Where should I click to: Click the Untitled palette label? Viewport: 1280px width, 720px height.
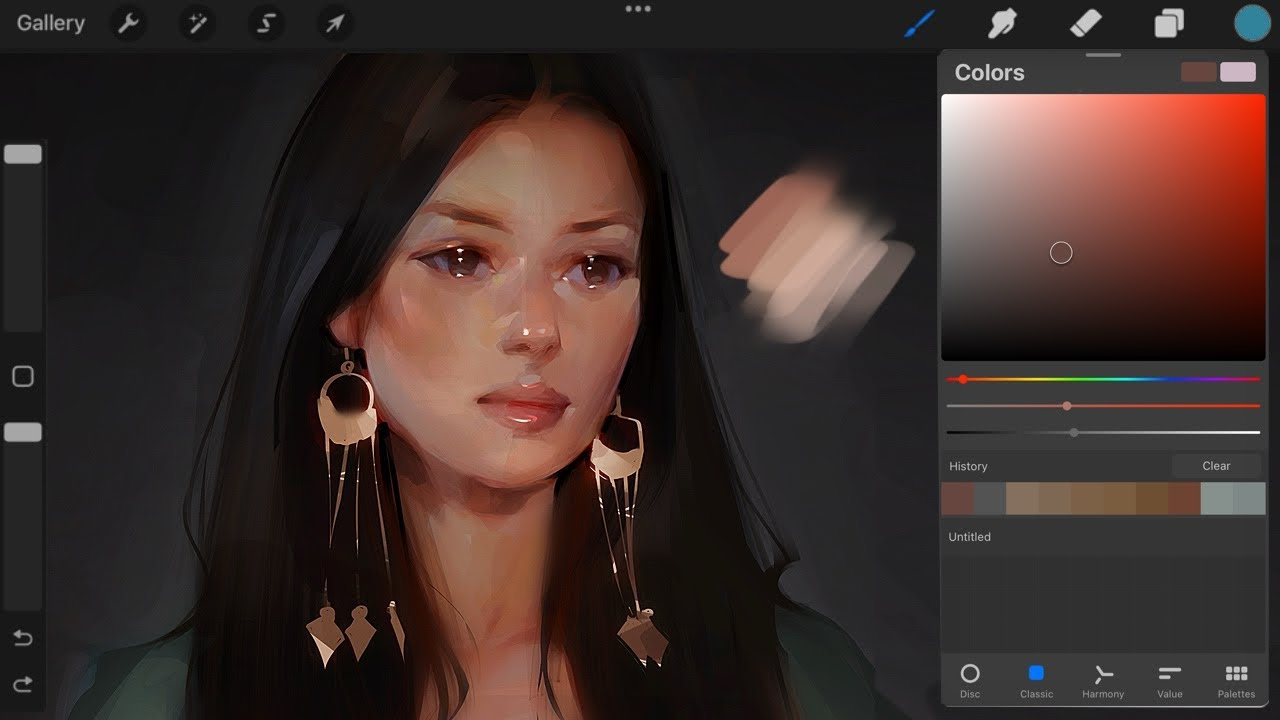coord(970,537)
